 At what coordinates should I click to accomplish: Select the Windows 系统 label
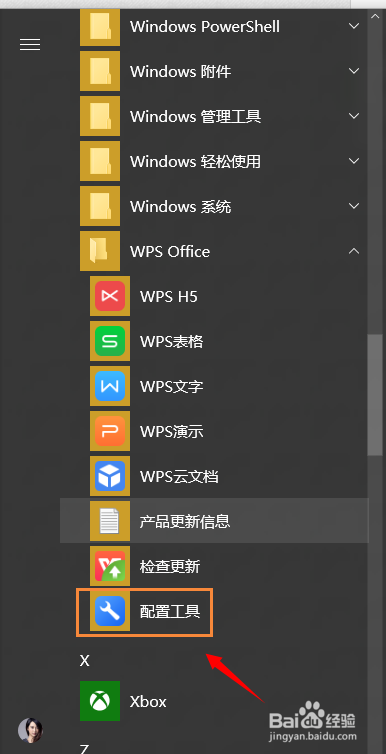(181, 207)
